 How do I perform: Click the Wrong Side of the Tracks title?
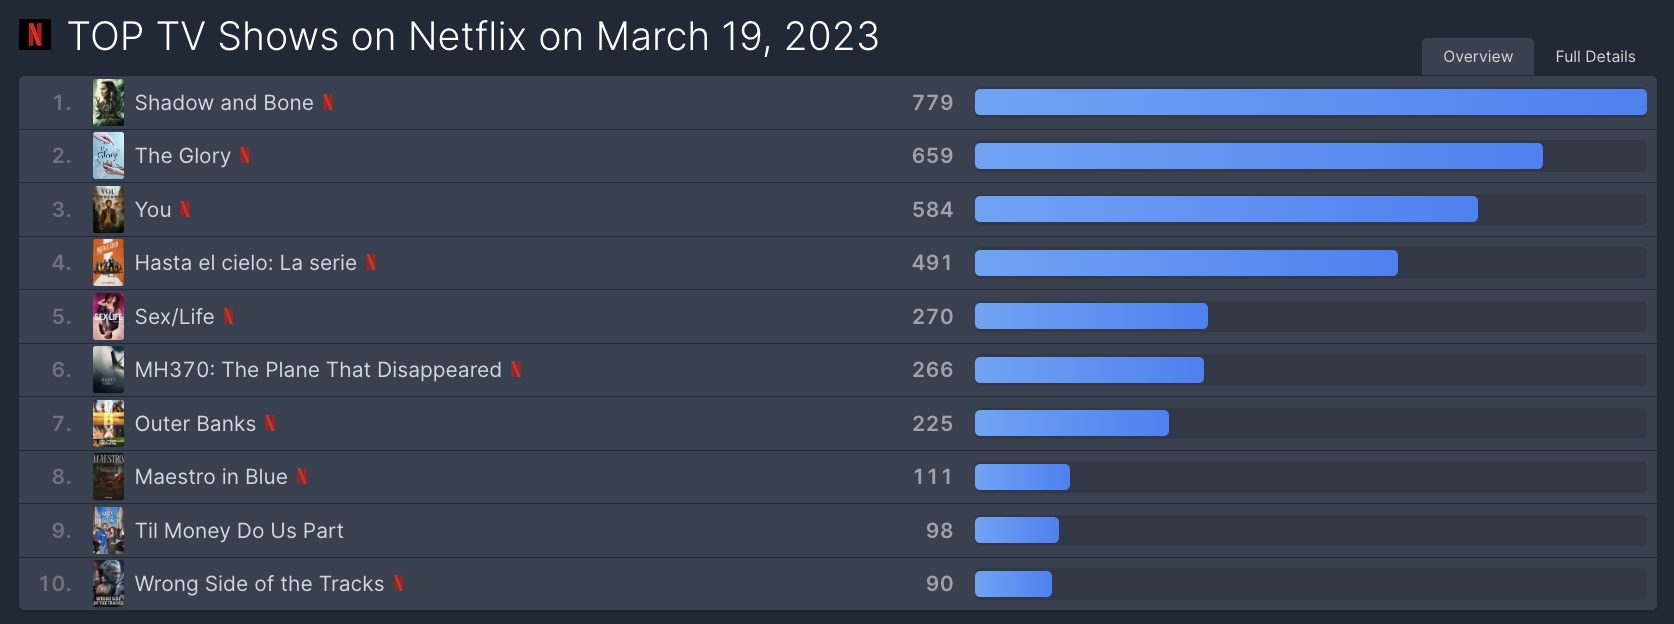point(260,583)
